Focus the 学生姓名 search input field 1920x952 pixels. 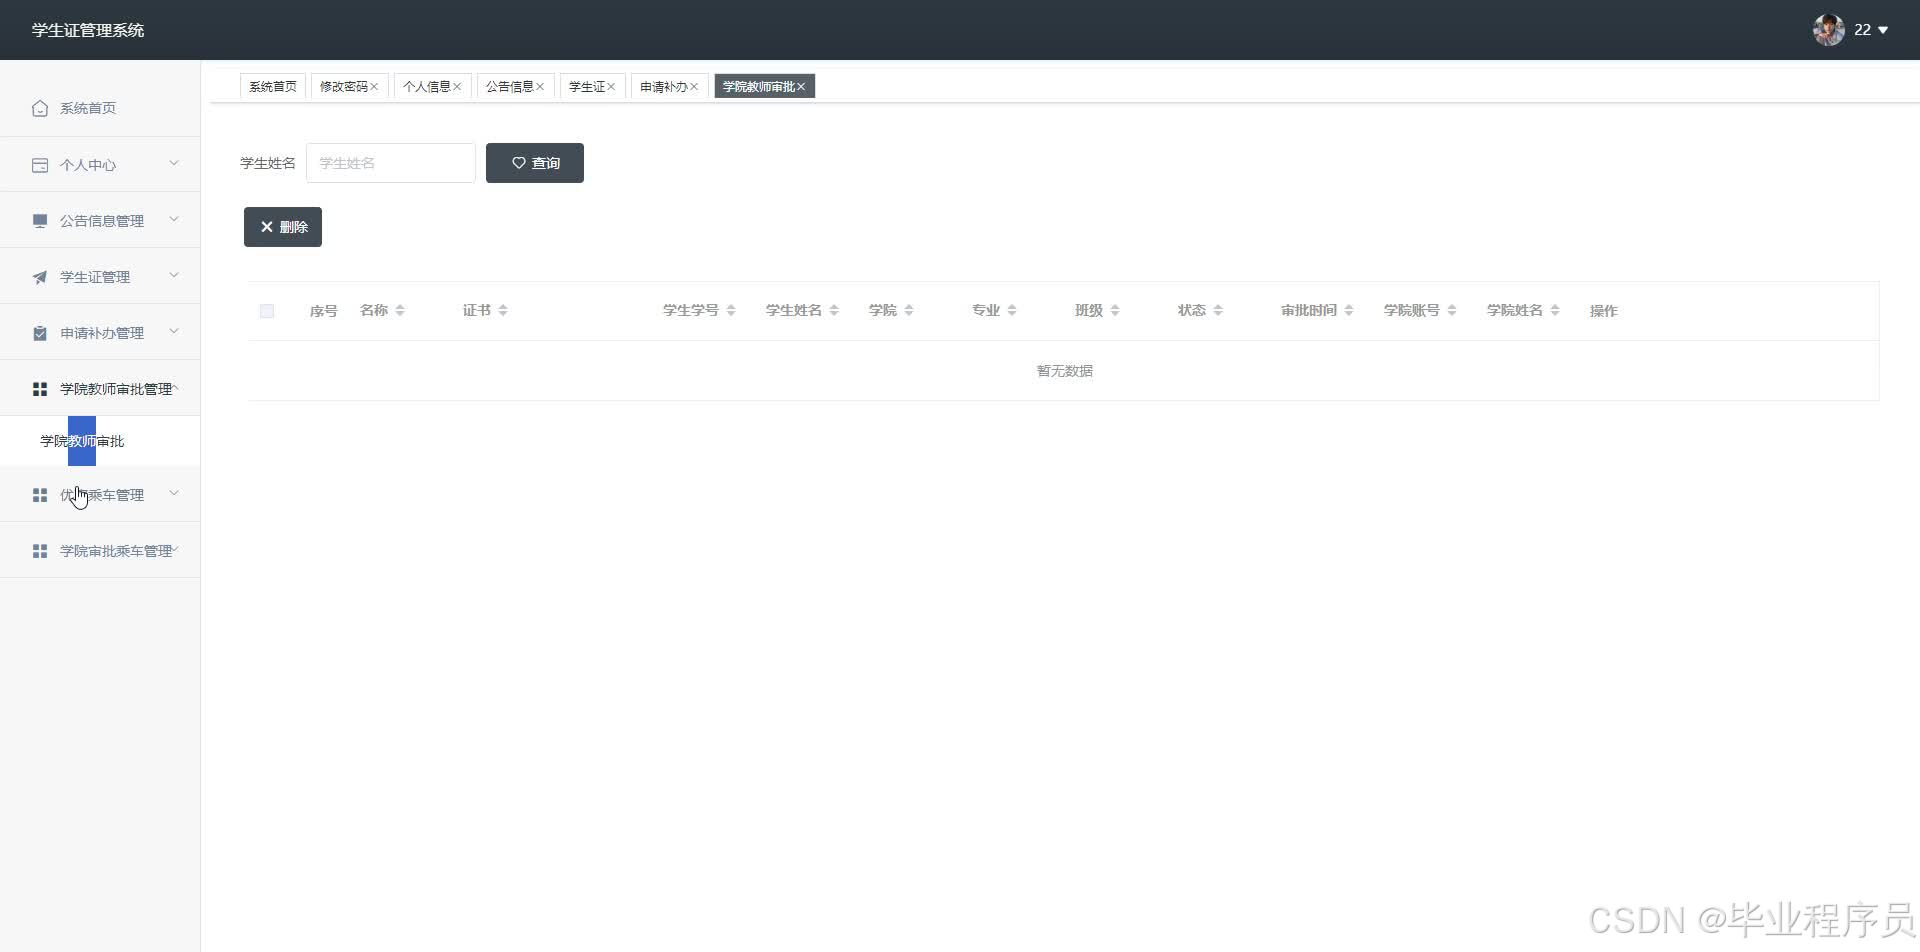(391, 163)
